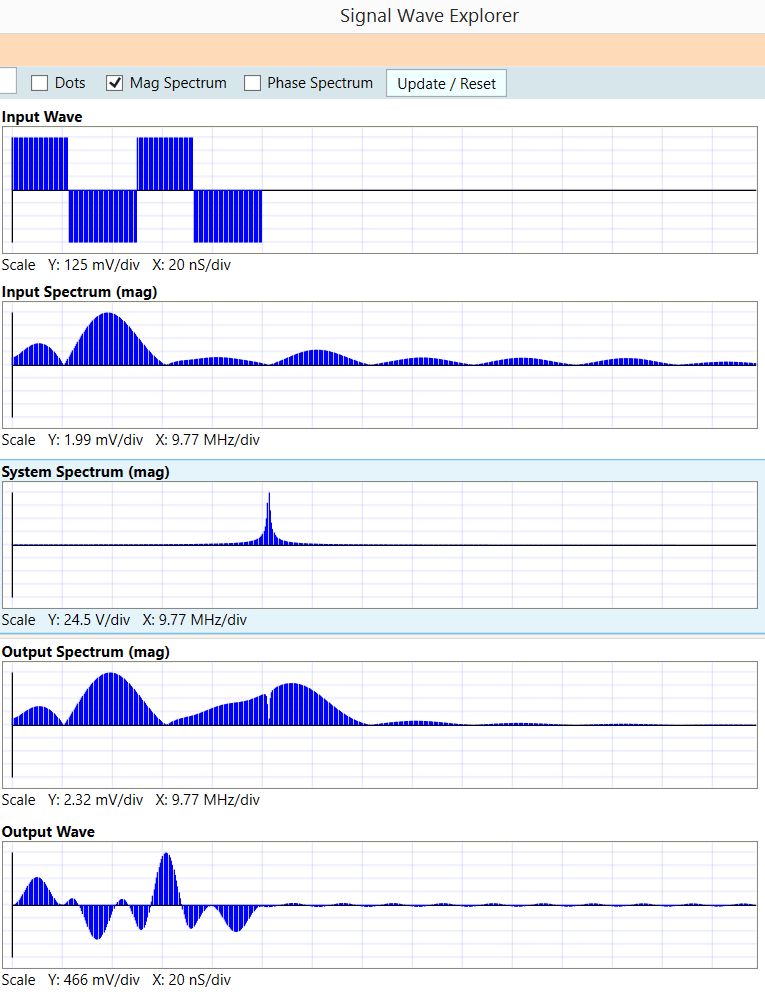Click the Input Spectrum (mag) heading

(x=79, y=292)
